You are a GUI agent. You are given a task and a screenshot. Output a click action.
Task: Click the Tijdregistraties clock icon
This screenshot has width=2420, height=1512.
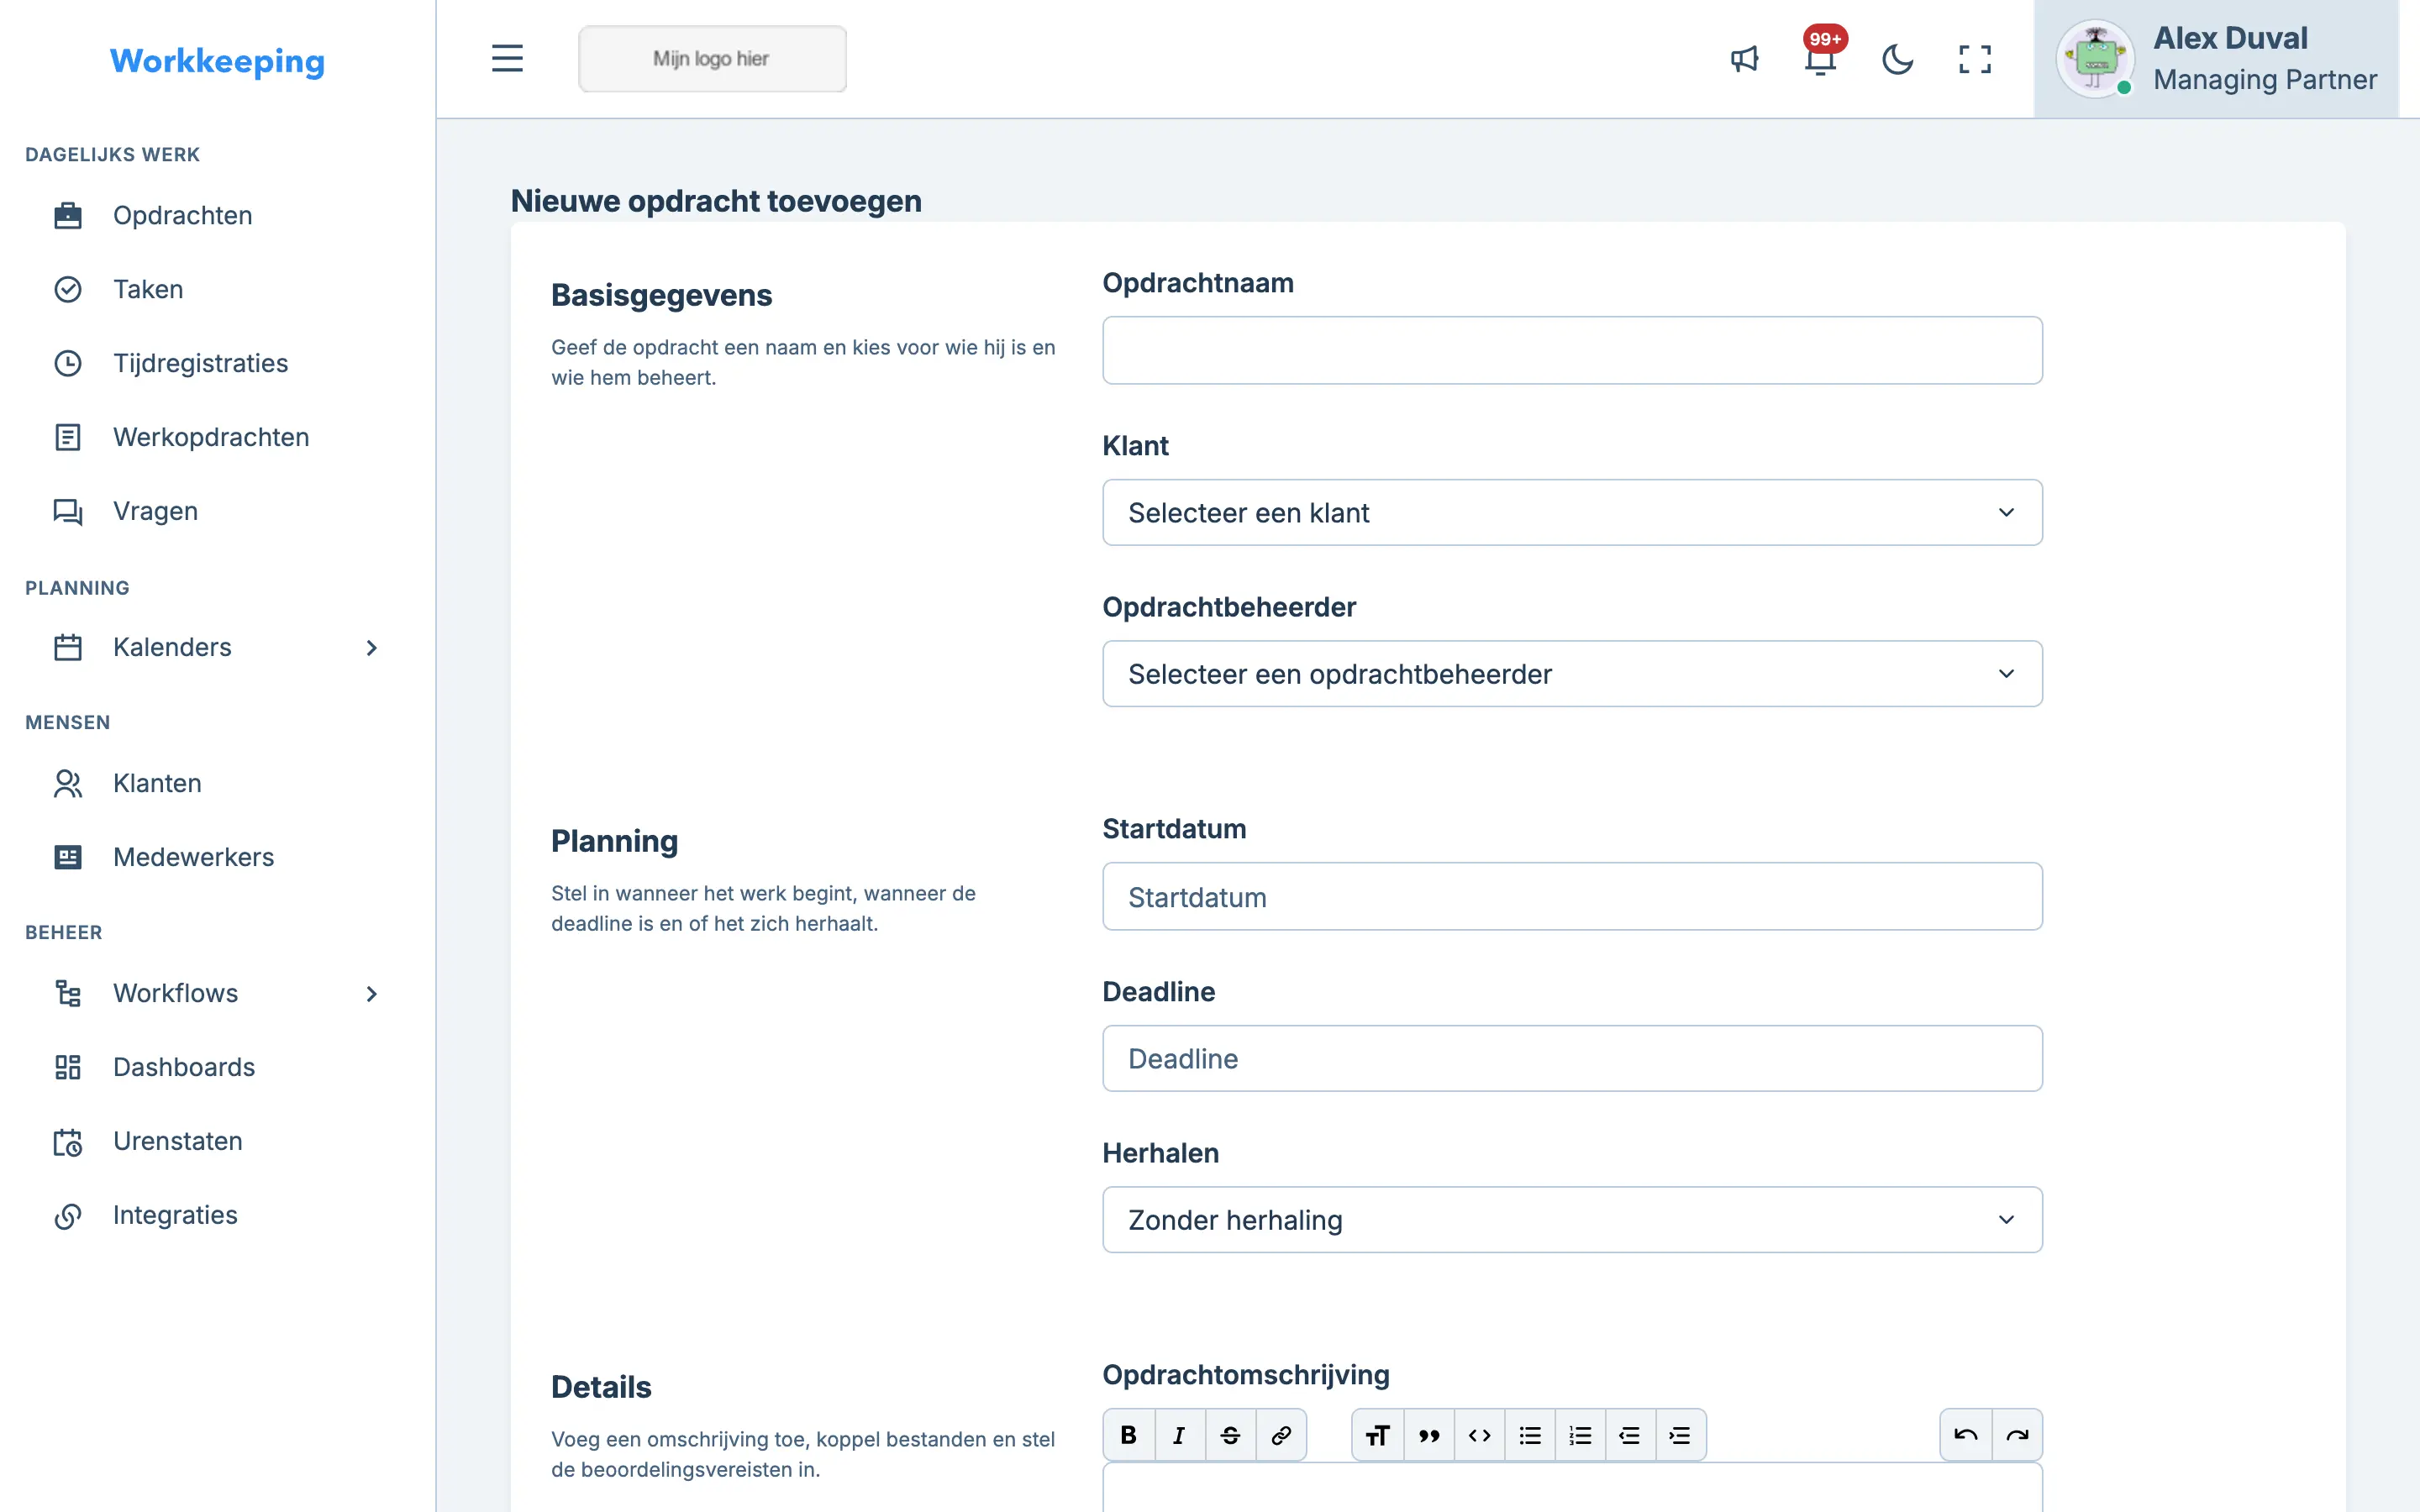click(68, 363)
